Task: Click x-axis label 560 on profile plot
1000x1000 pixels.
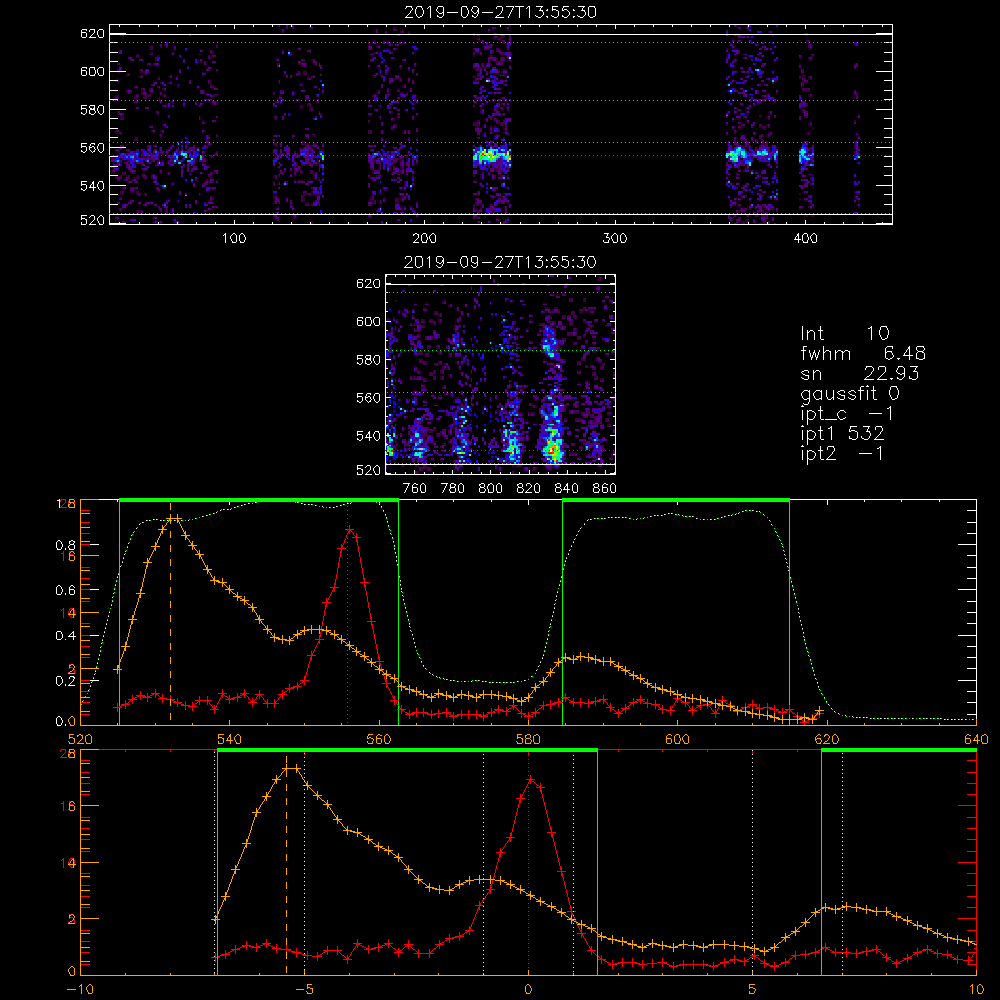Action: point(379,739)
